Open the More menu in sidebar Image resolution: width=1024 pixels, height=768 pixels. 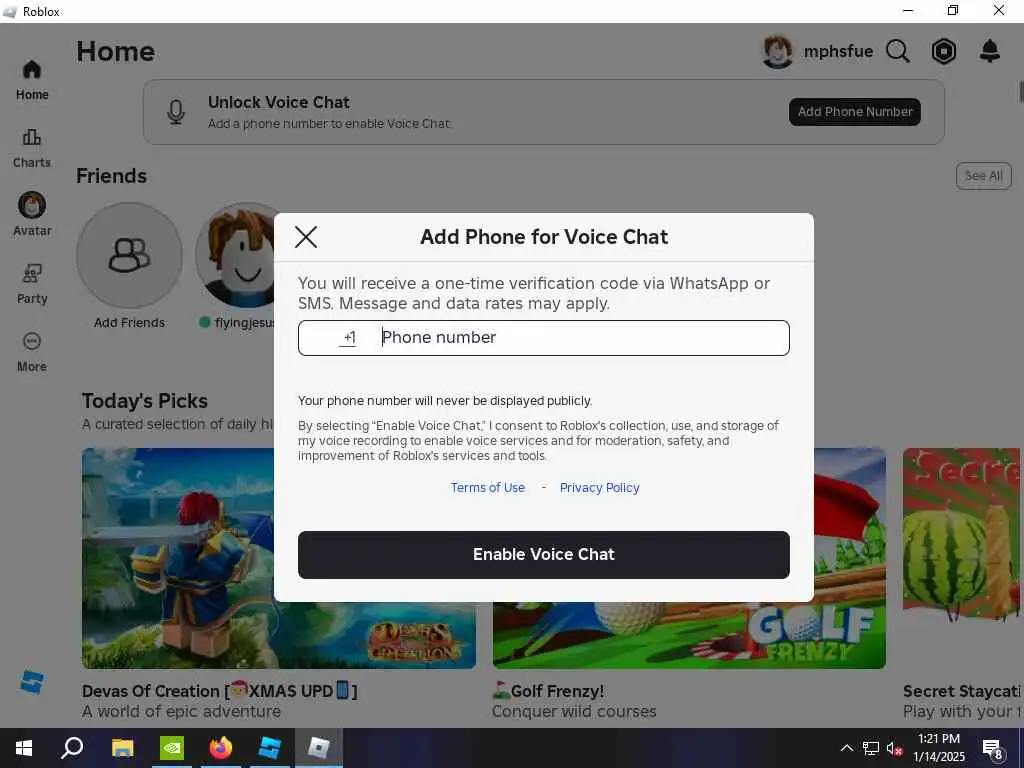pyautogui.click(x=32, y=352)
